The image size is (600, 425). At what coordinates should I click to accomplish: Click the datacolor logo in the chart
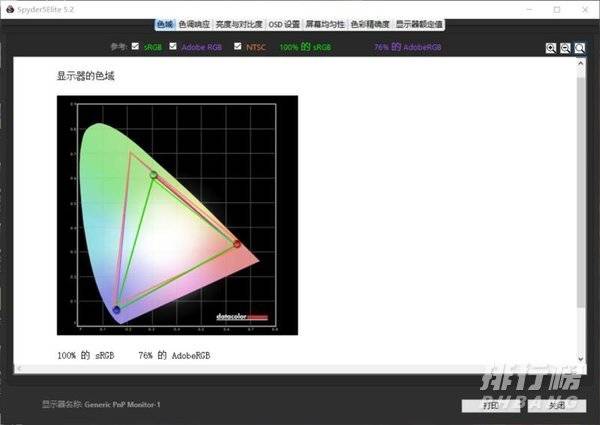(242, 317)
